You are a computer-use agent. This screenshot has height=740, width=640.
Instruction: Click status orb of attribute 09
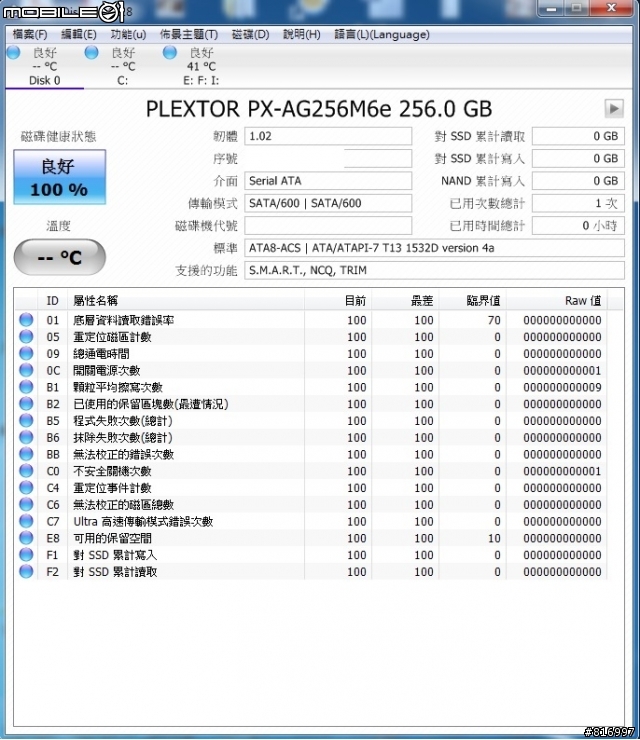click(26, 353)
